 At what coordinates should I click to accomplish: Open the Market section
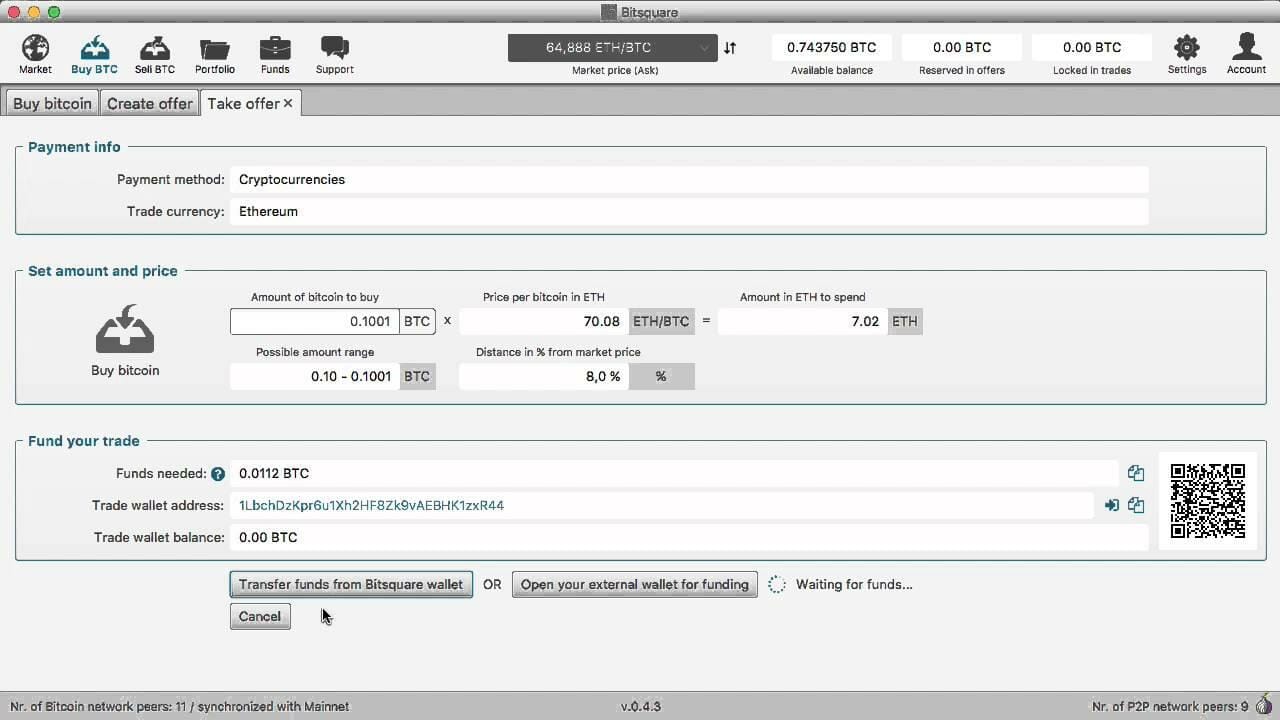click(x=35, y=55)
